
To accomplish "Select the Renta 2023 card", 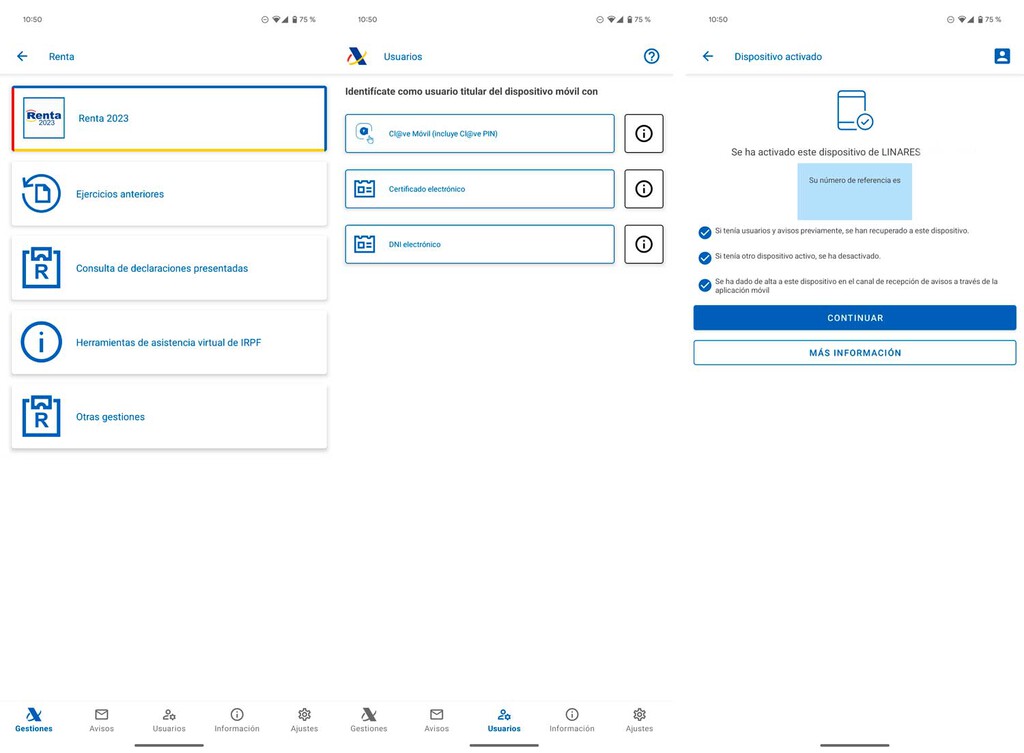I will (x=169, y=118).
